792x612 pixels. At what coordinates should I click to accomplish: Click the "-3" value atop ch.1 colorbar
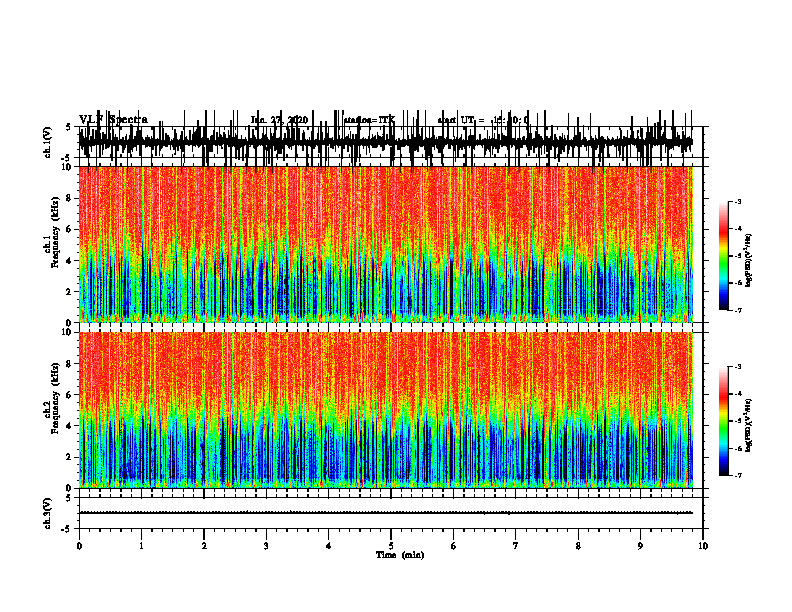(738, 201)
